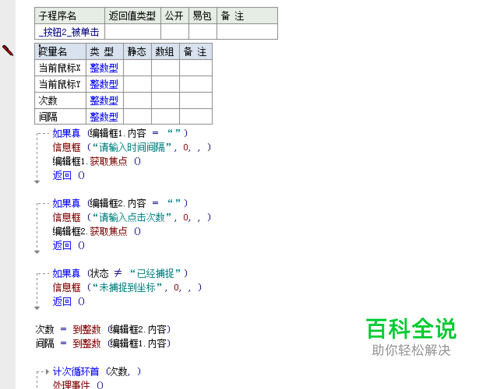Image resolution: width=500 pixels, height=389 pixels.
Task: Click the 数组 column header
Action: point(165,52)
